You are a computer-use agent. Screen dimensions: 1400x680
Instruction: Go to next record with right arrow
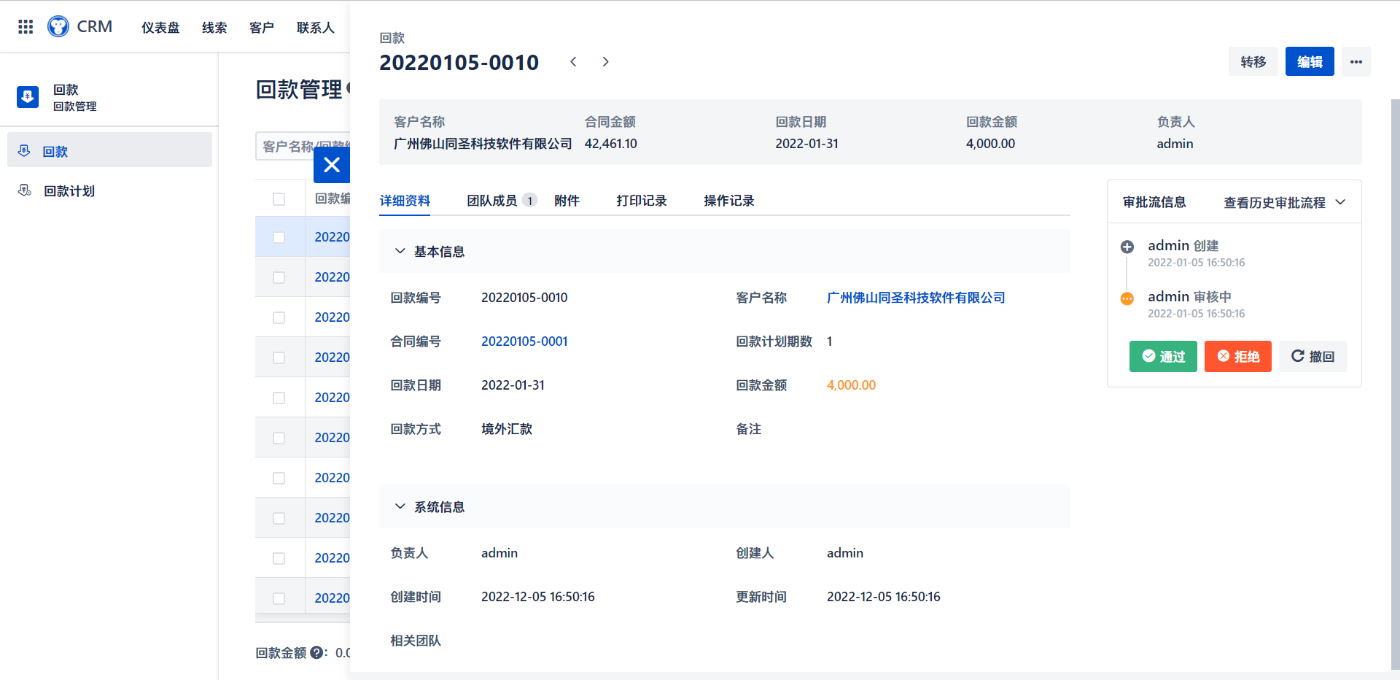[x=605, y=62]
